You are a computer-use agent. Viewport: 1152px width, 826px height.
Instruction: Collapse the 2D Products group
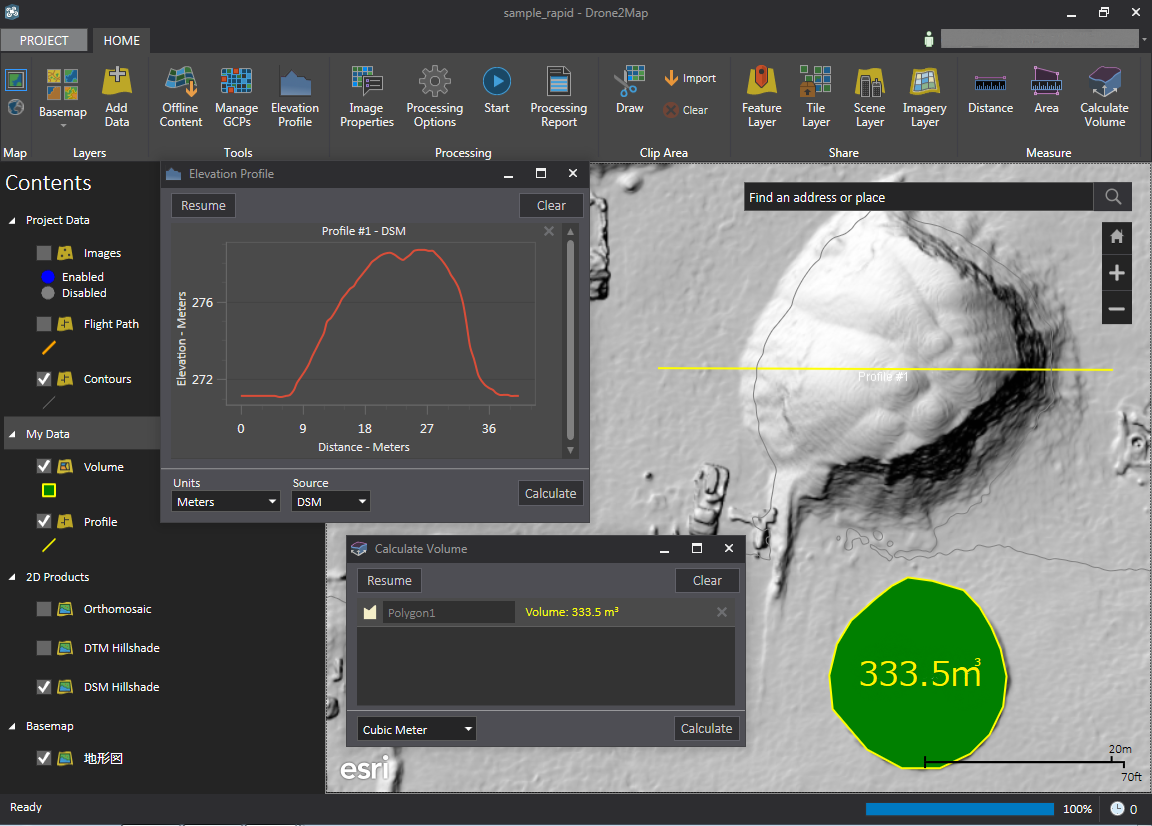pyautogui.click(x=12, y=578)
